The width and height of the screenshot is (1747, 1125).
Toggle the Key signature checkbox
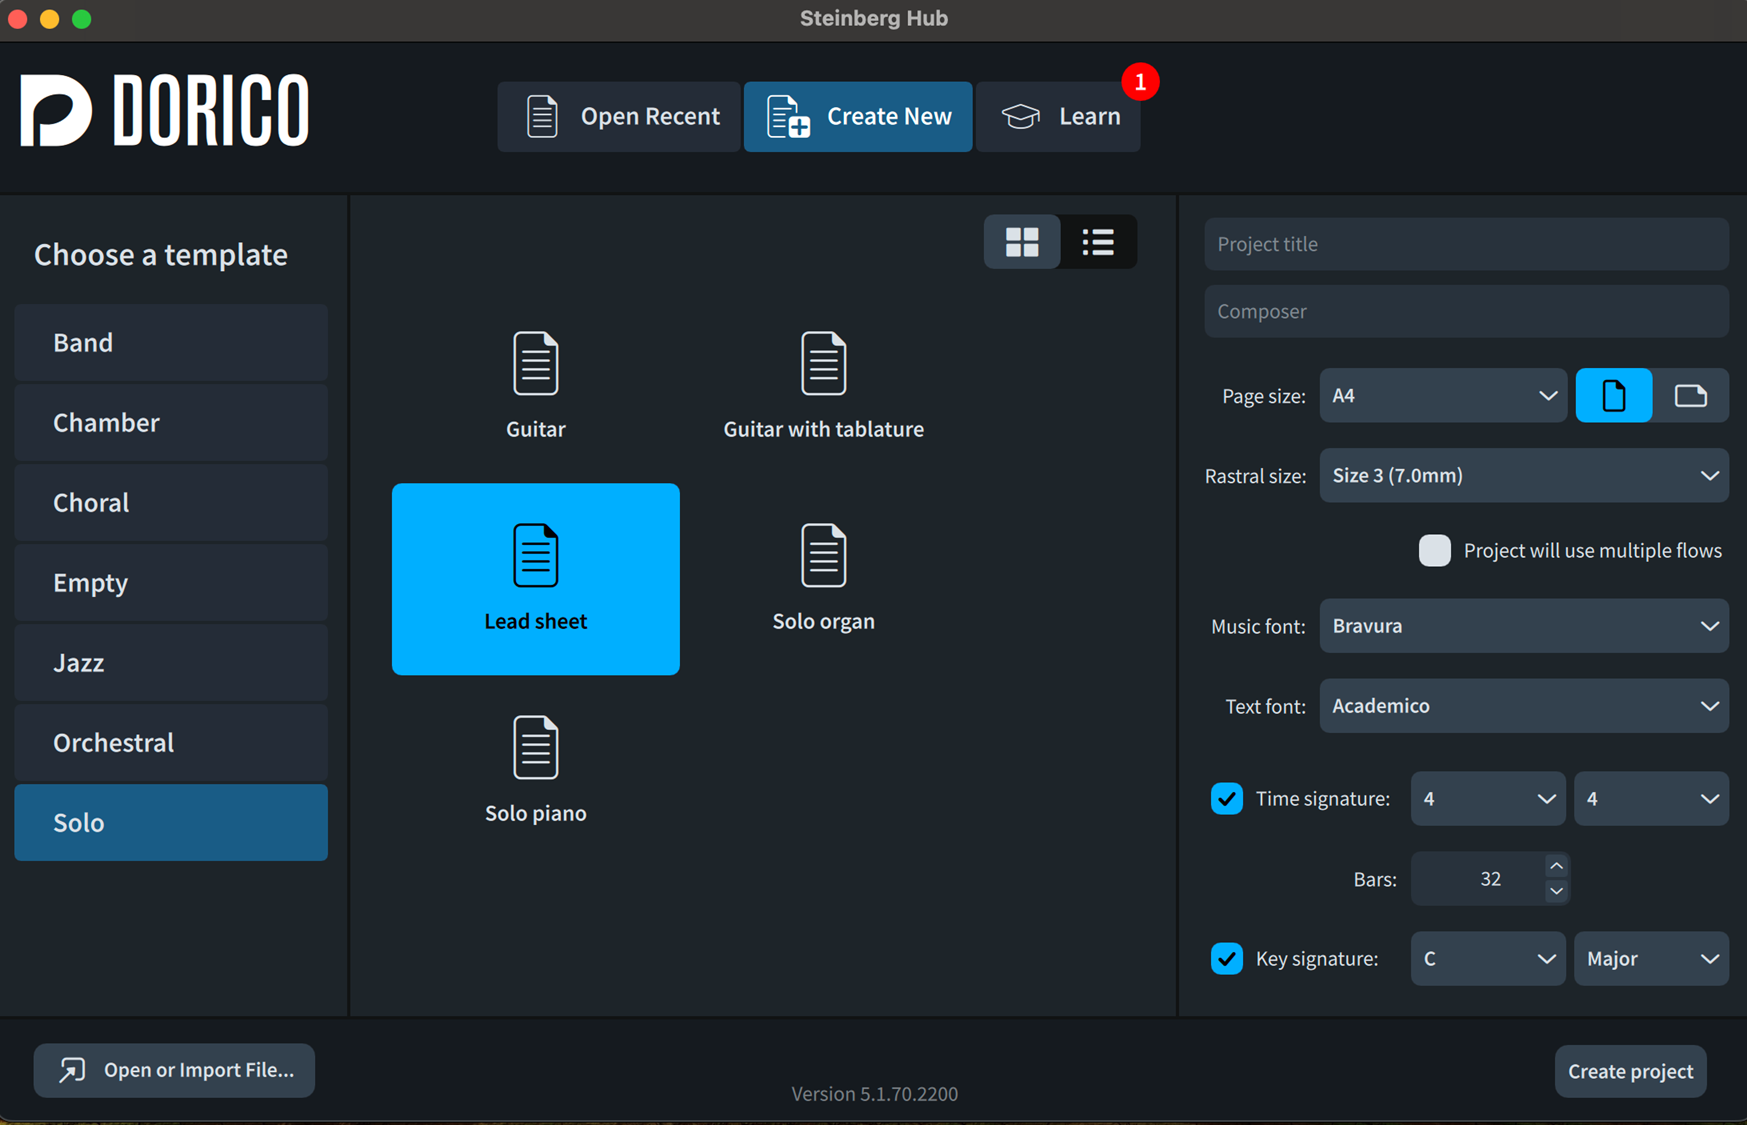[x=1227, y=959]
